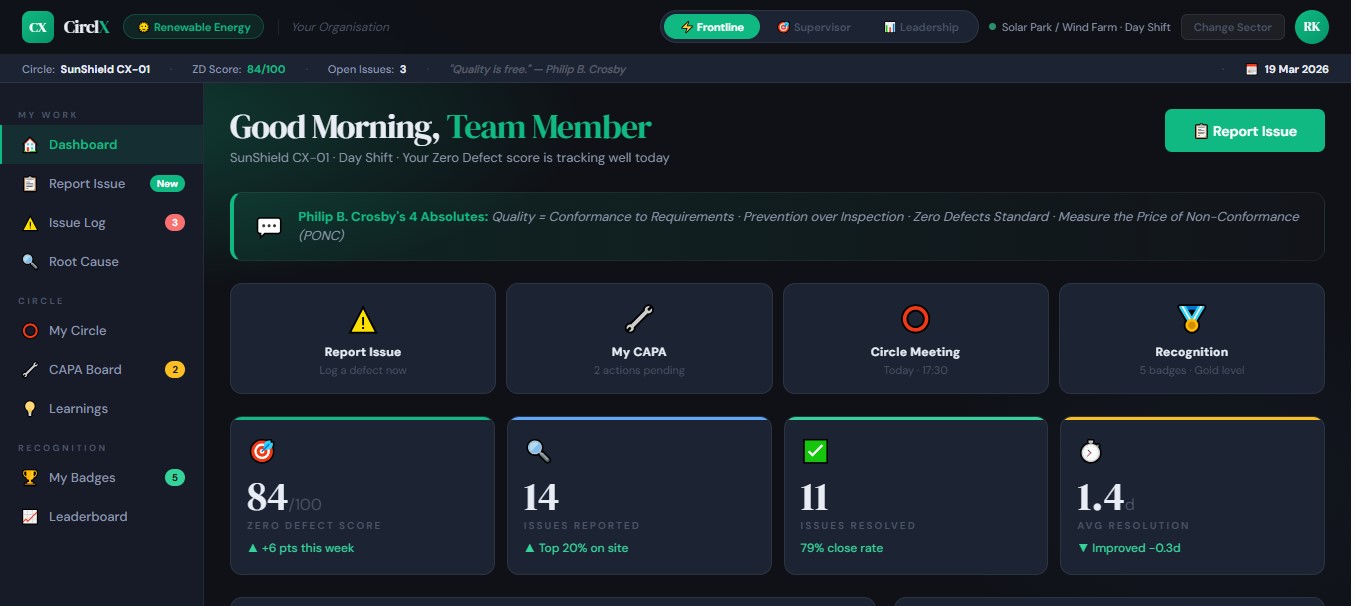Click the speech bubble icon in the Crosby banner

[x=269, y=226]
